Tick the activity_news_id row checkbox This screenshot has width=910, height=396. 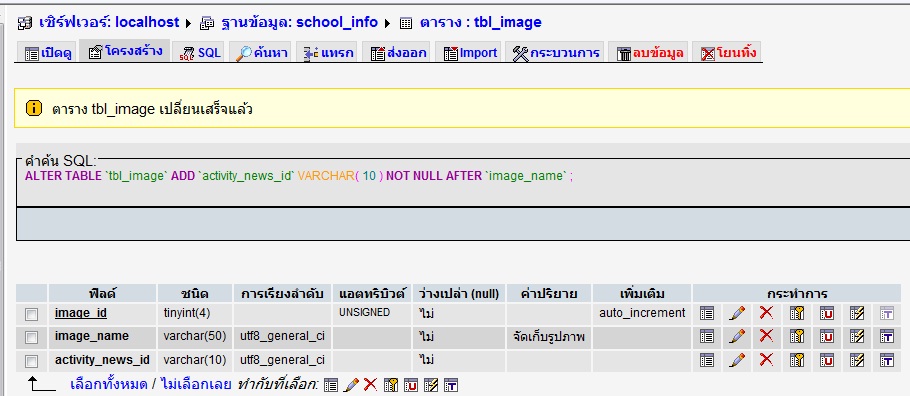tap(31, 361)
